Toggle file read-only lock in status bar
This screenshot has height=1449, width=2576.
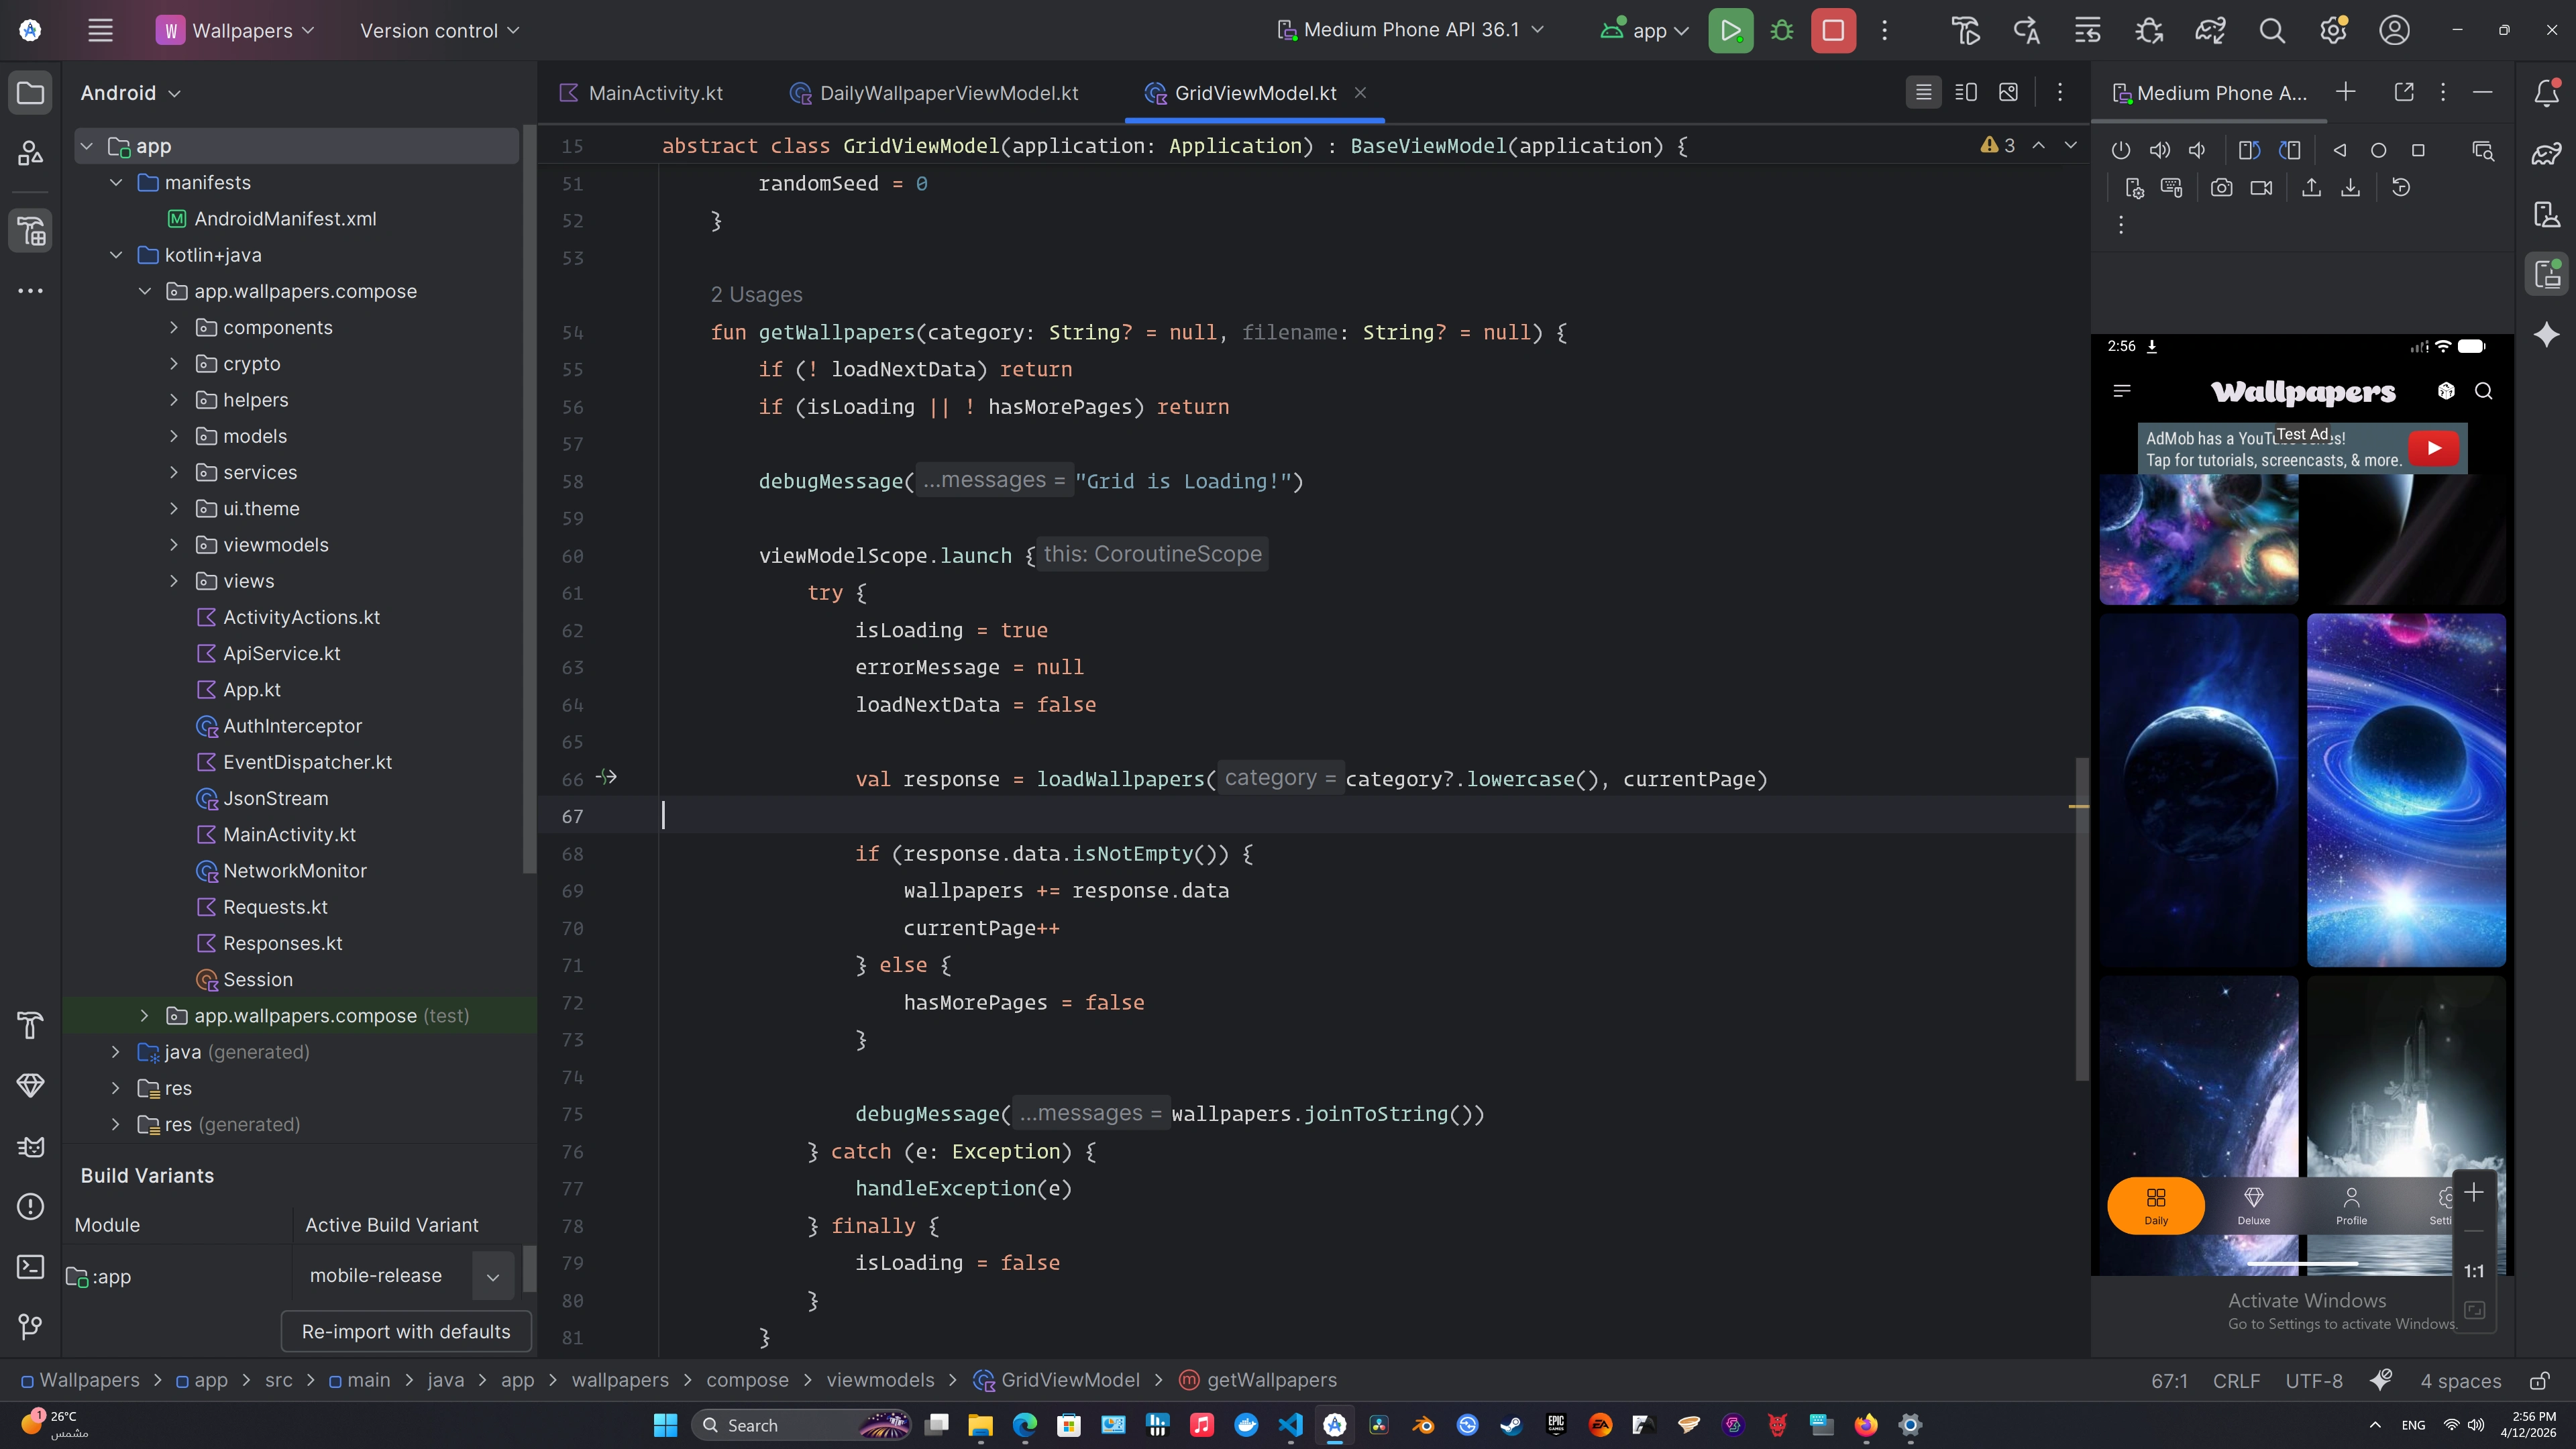point(2538,1381)
